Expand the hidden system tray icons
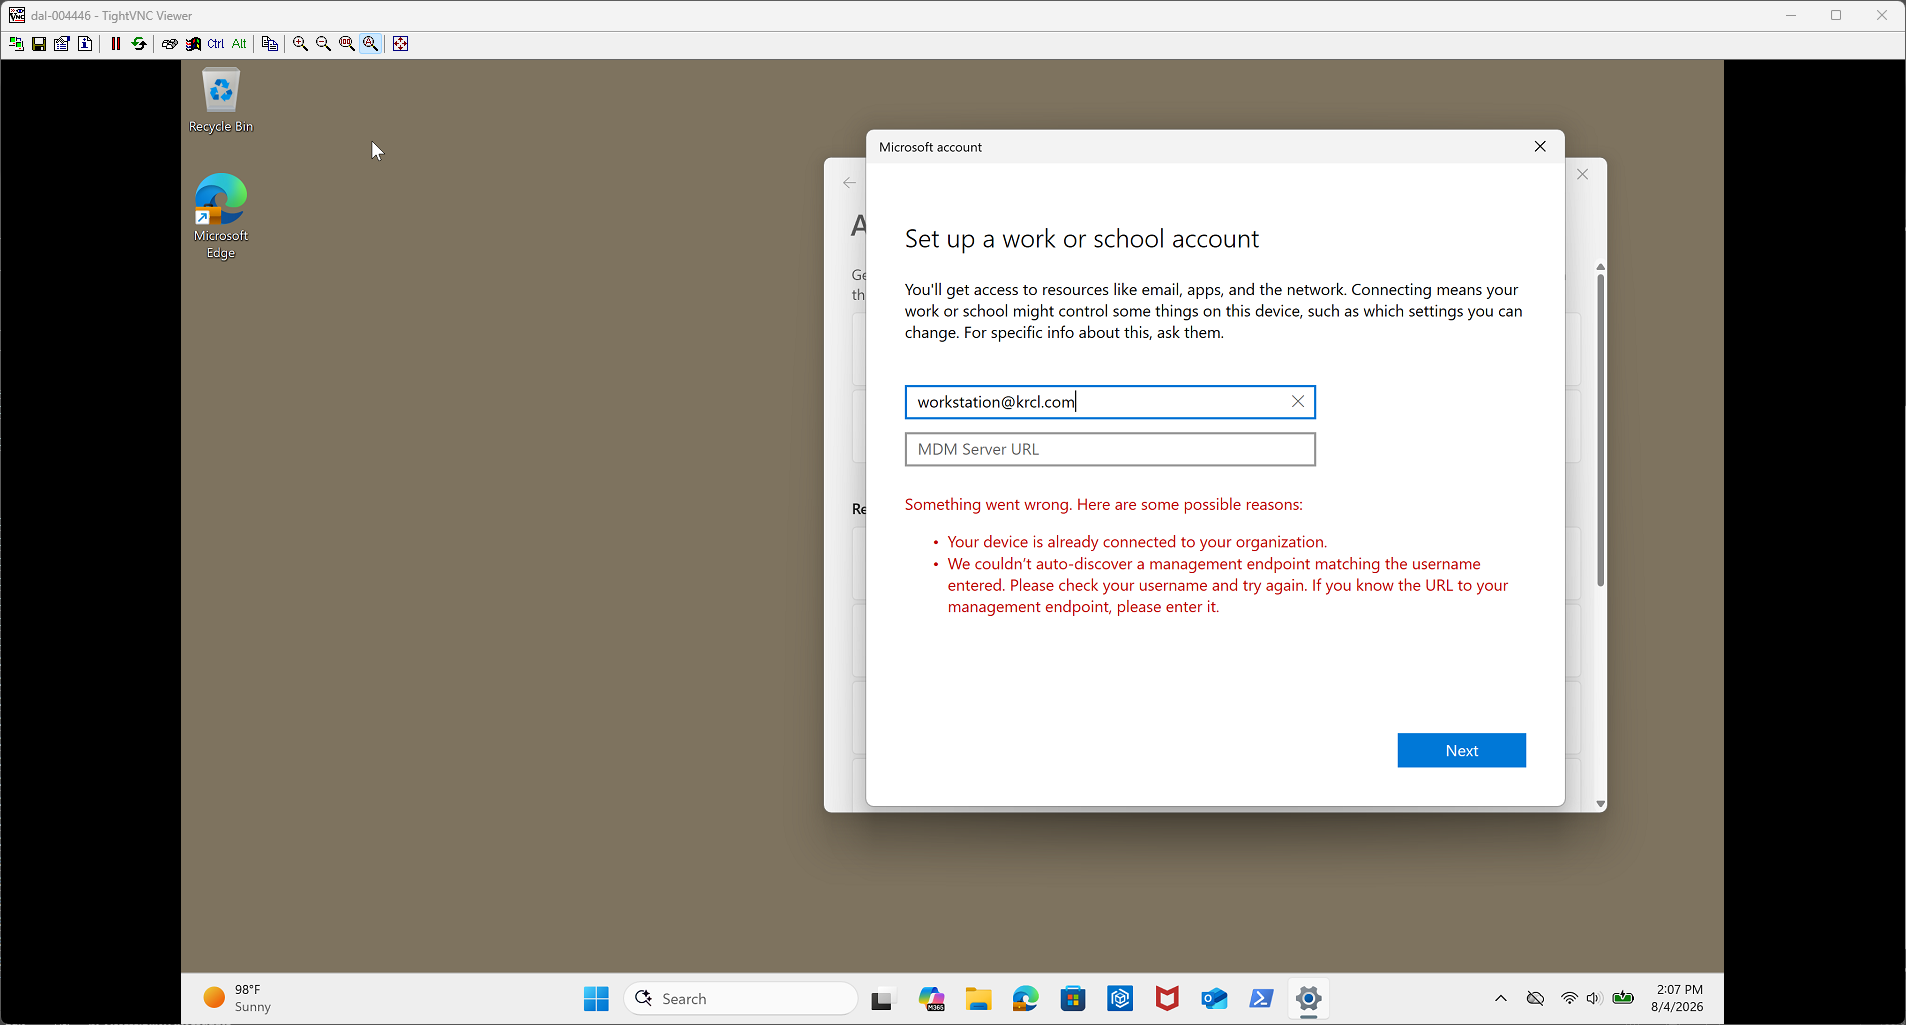The width and height of the screenshot is (1906, 1025). point(1500,998)
